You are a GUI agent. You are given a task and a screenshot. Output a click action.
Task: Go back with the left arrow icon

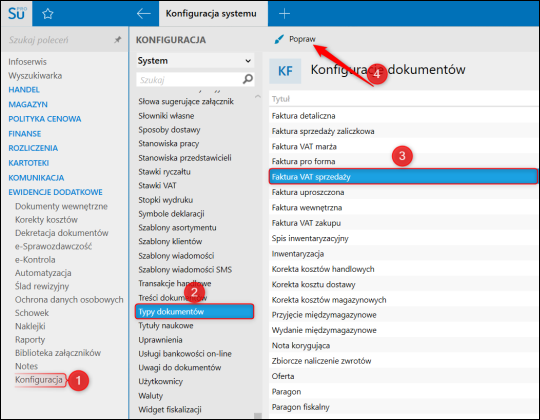tap(144, 14)
